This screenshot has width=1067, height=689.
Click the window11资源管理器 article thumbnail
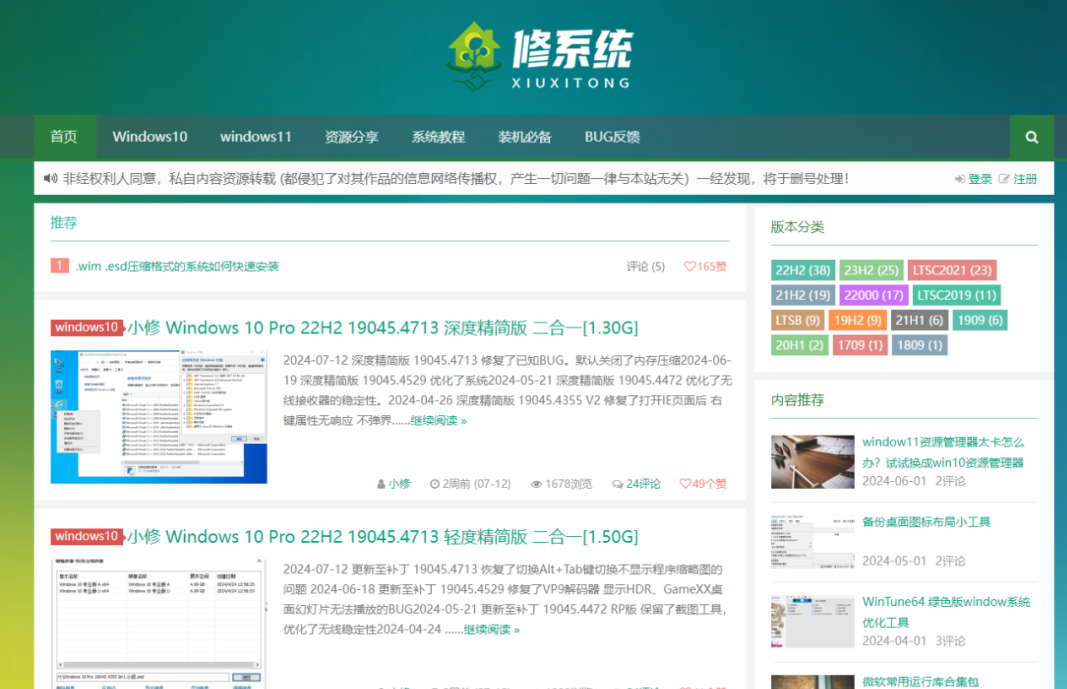812,462
